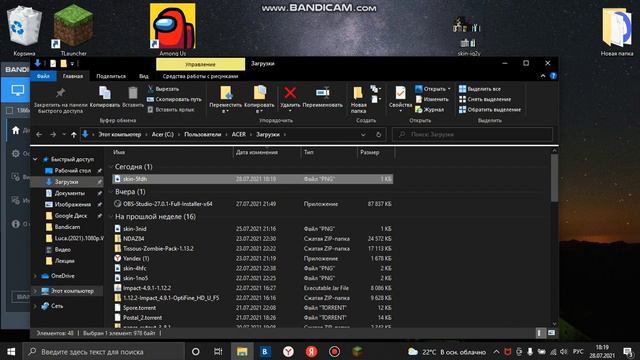This screenshot has width=640, height=360.
Task: Click the Refresh button in address bar
Action: click(378, 134)
